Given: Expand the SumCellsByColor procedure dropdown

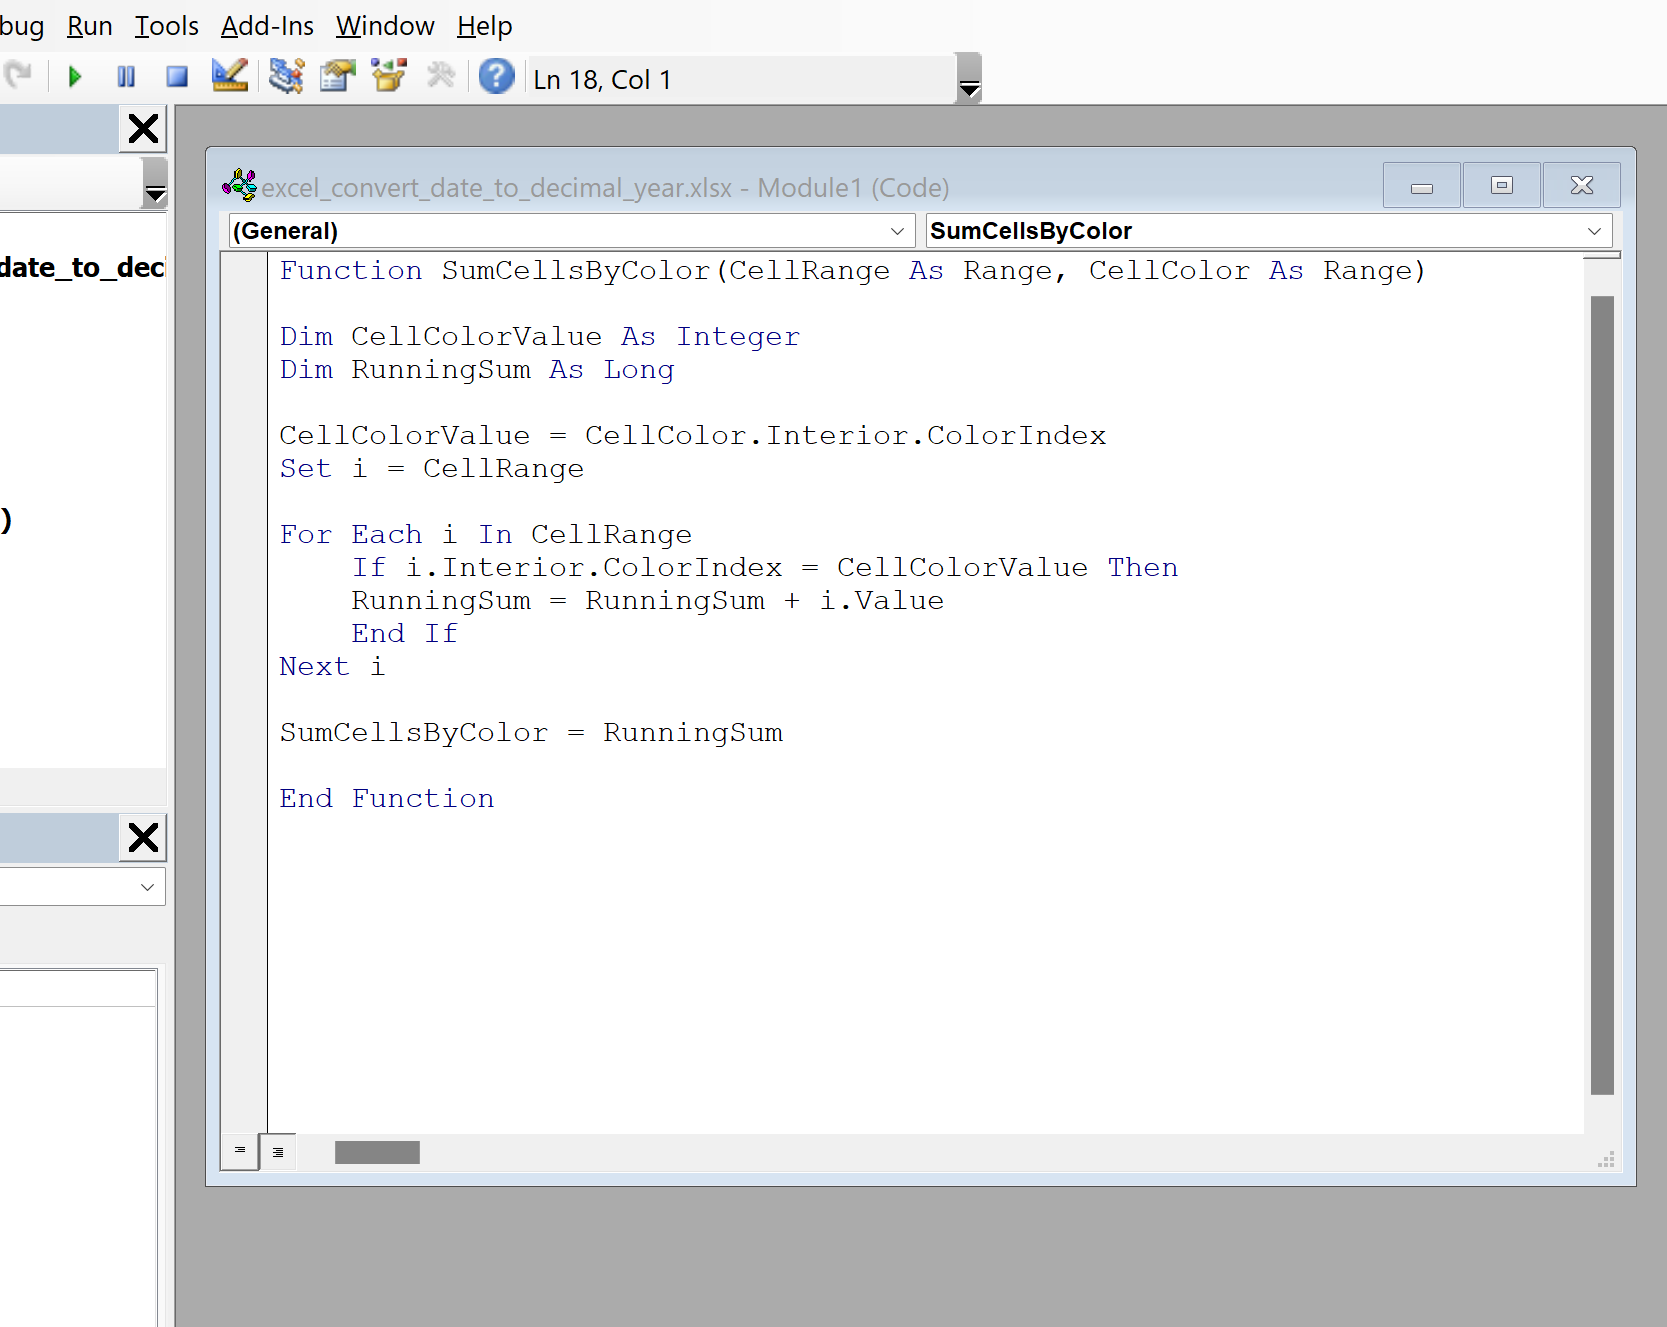Looking at the screenshot, I should [1594, 231].
